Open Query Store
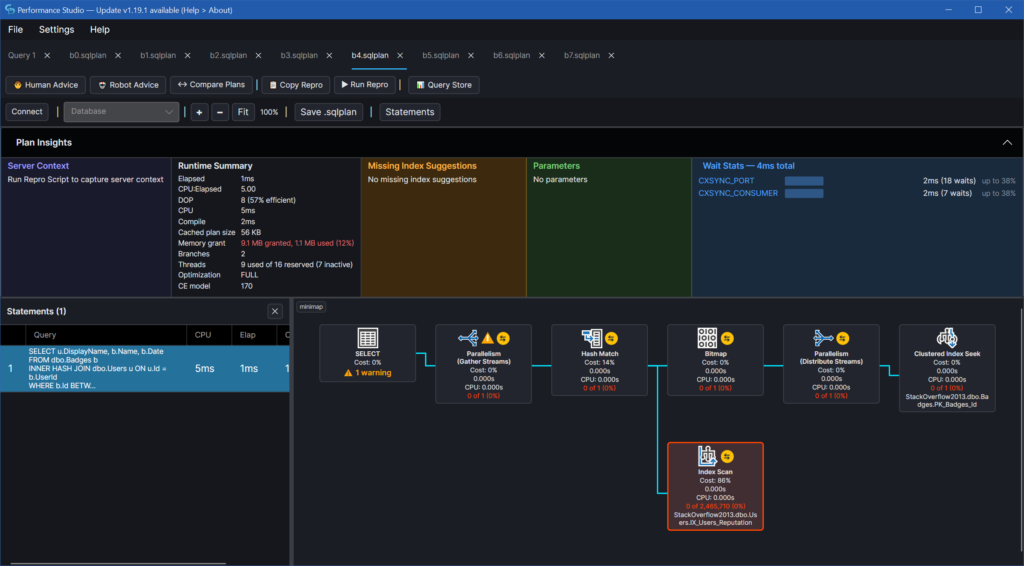Image resolution: width=1024 pixels, height=566 pixels. point(444,85)
